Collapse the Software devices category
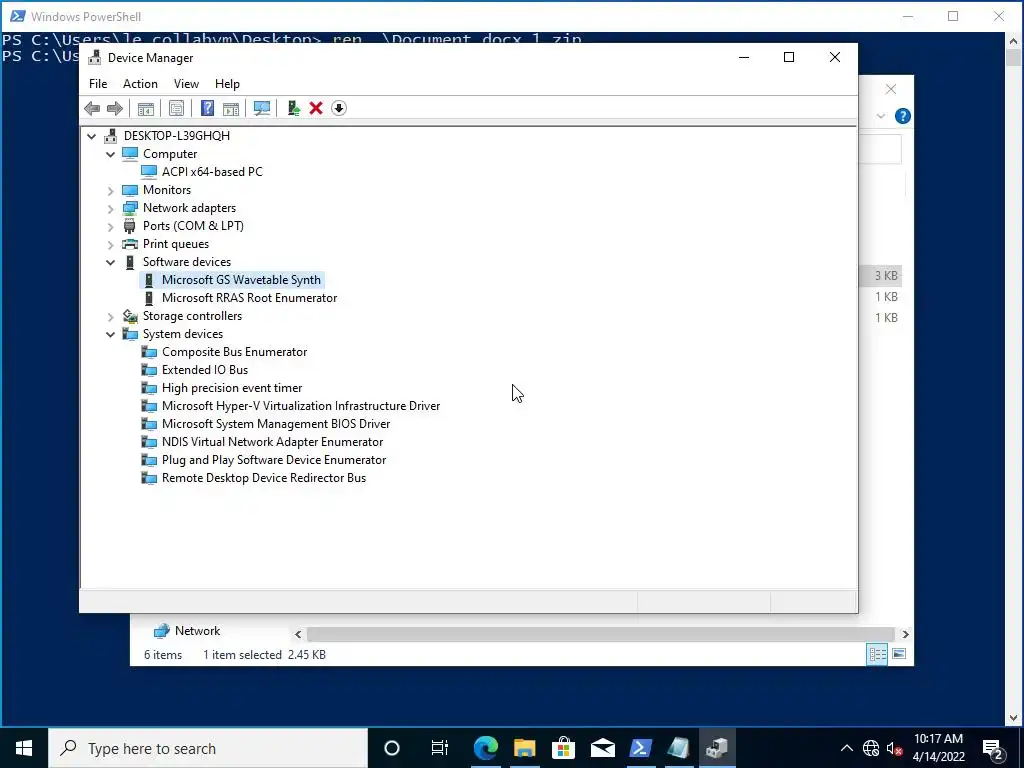The width and height of the screenshot is (1024, 768). [110, 262]
